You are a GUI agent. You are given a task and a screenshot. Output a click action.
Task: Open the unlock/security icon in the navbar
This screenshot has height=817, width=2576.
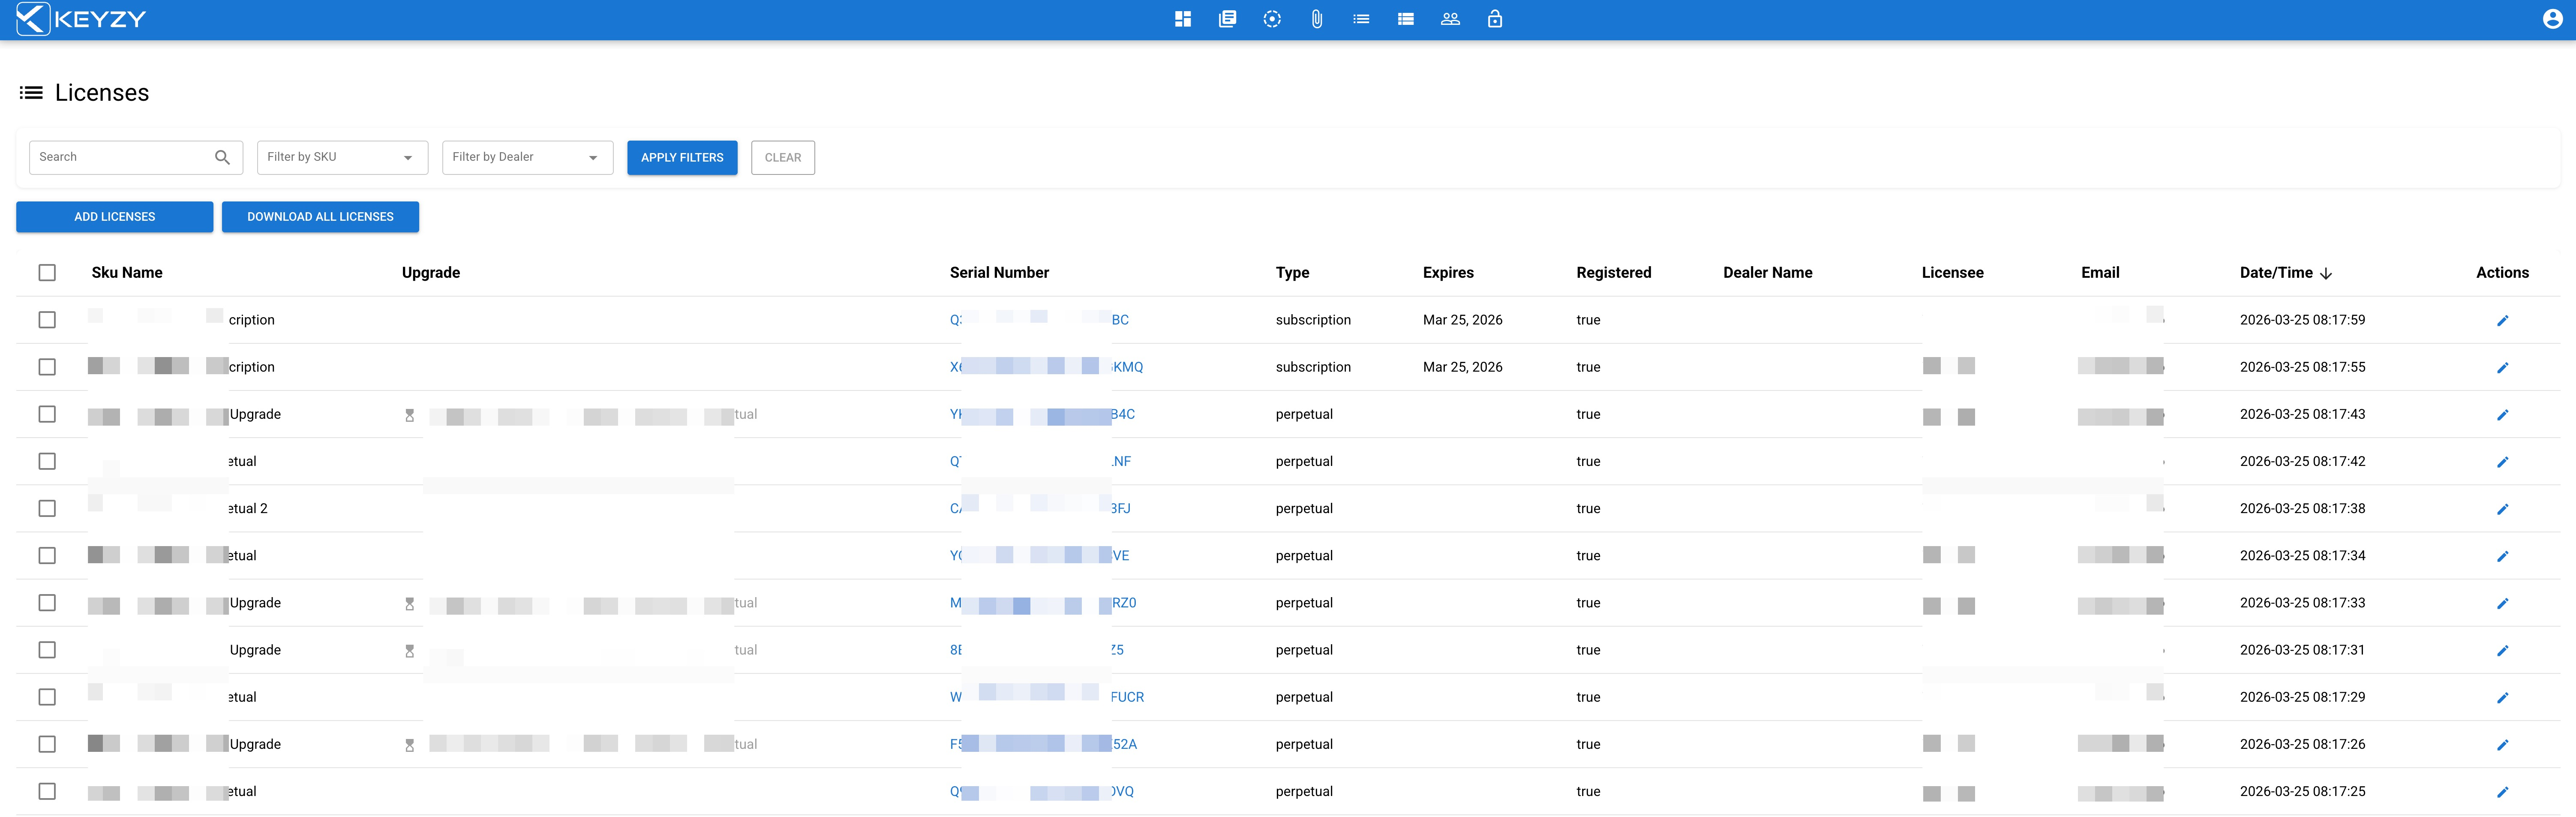(1494, 18)
